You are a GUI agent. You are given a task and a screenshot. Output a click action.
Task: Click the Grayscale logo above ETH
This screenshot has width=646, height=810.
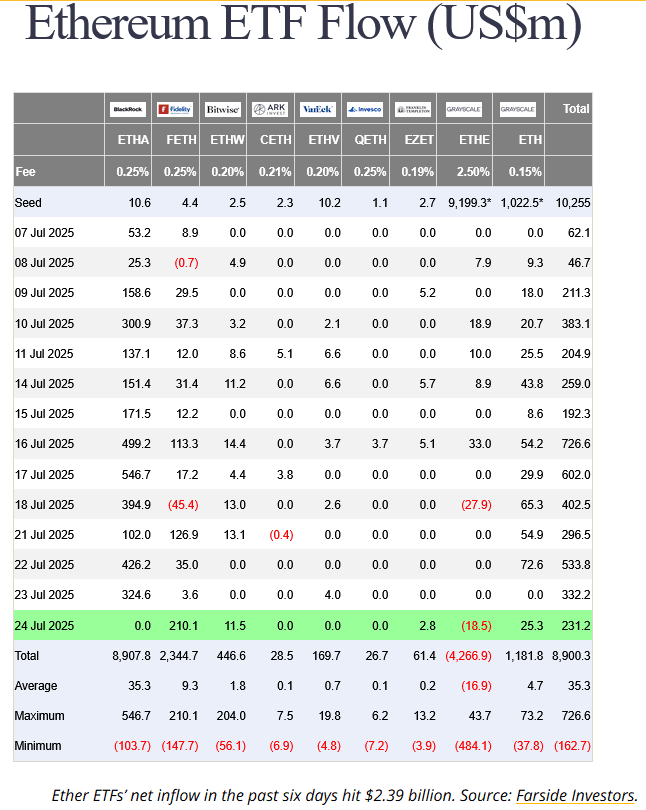coord(517,109)
